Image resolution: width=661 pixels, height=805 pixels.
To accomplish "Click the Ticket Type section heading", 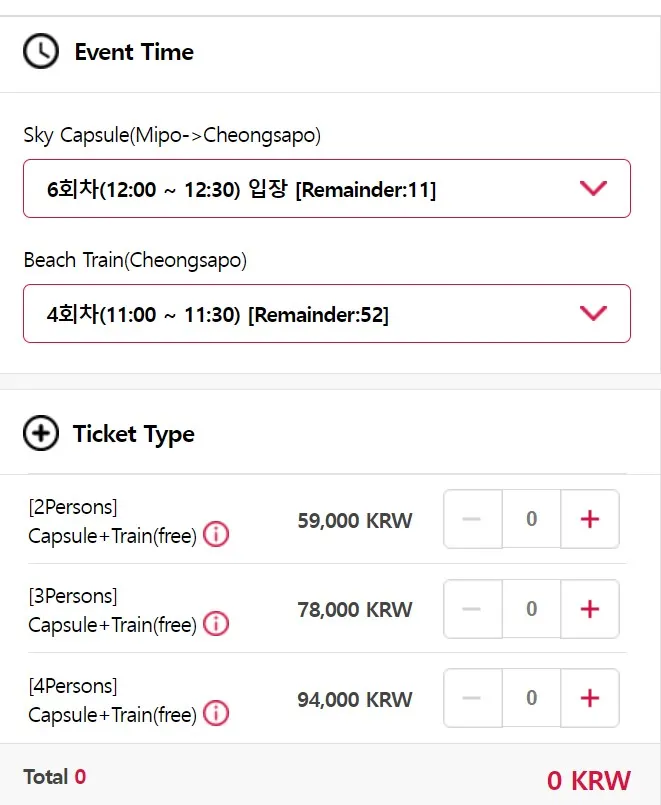I will (x=133, y=434).
